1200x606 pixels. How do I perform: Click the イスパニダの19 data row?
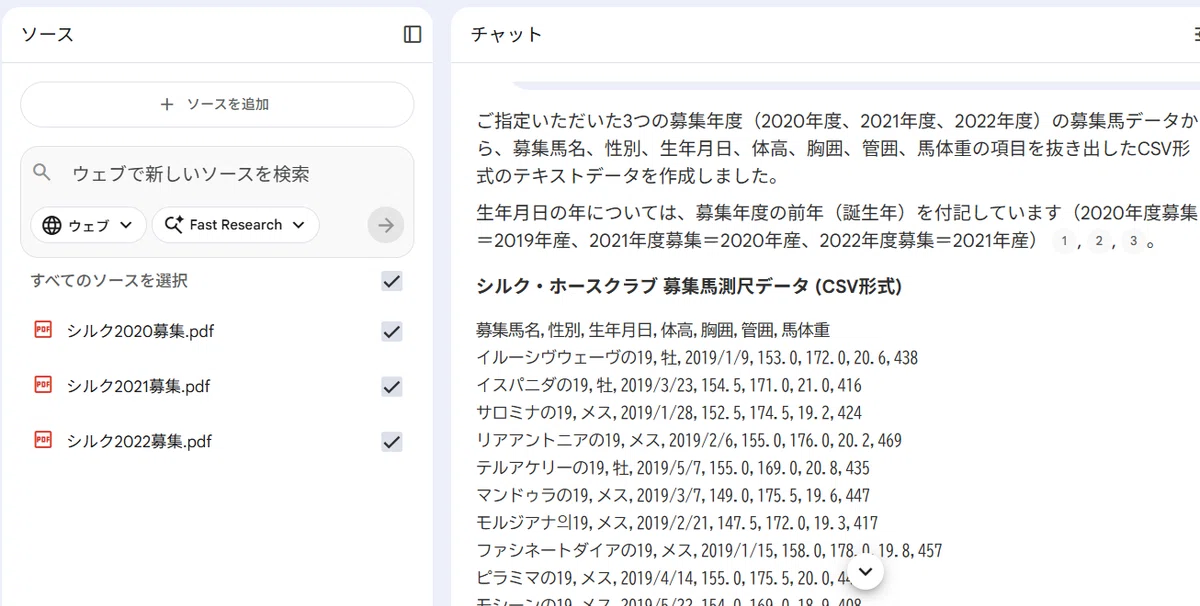[x=668, y=385]
